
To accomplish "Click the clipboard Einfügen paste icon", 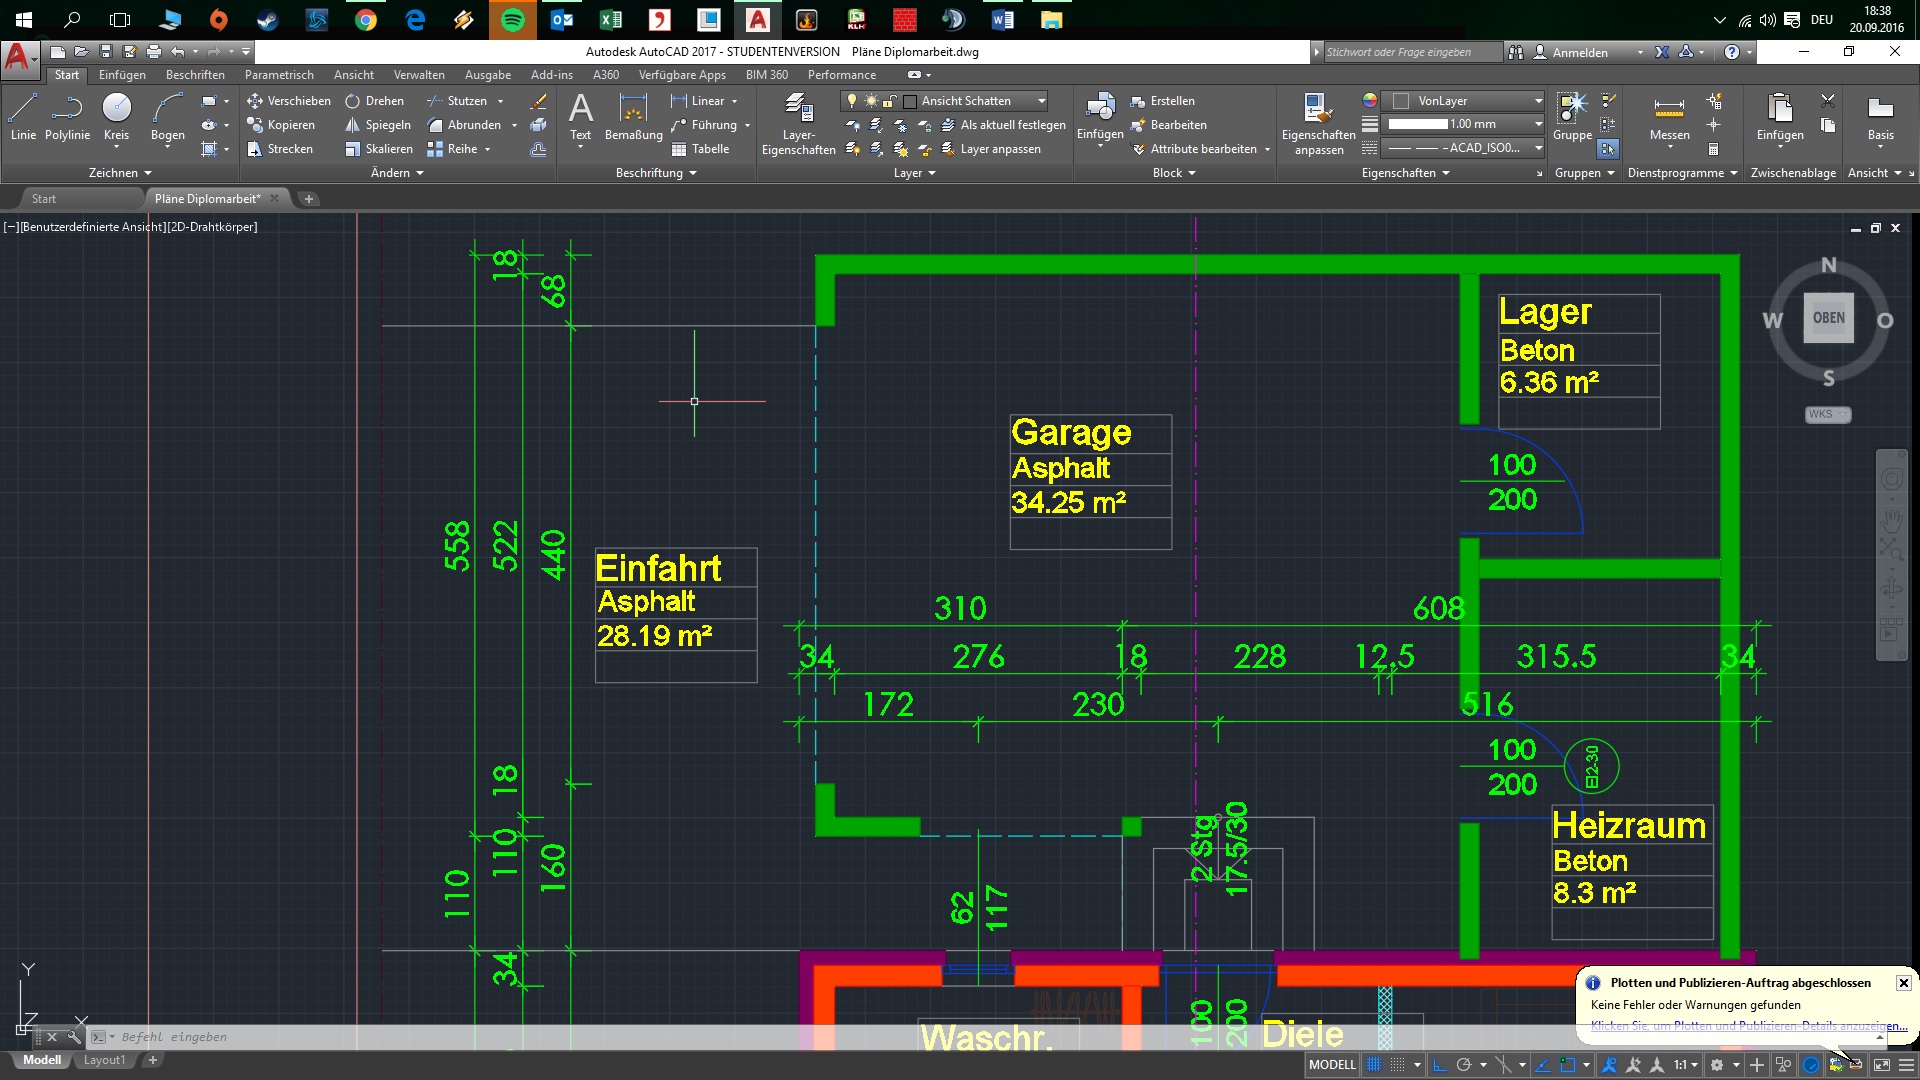I will (x=1780, y=106).
